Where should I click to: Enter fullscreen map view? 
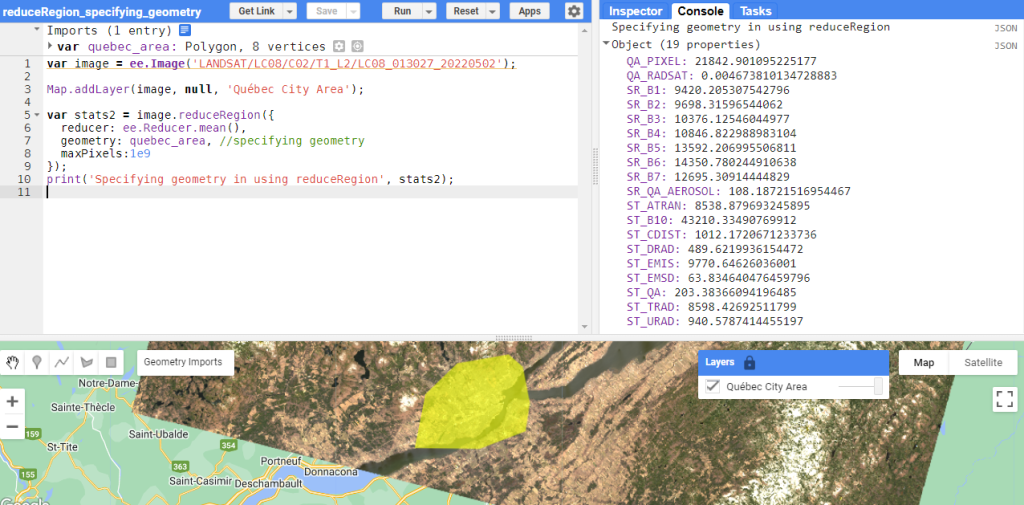[1004, 399]
